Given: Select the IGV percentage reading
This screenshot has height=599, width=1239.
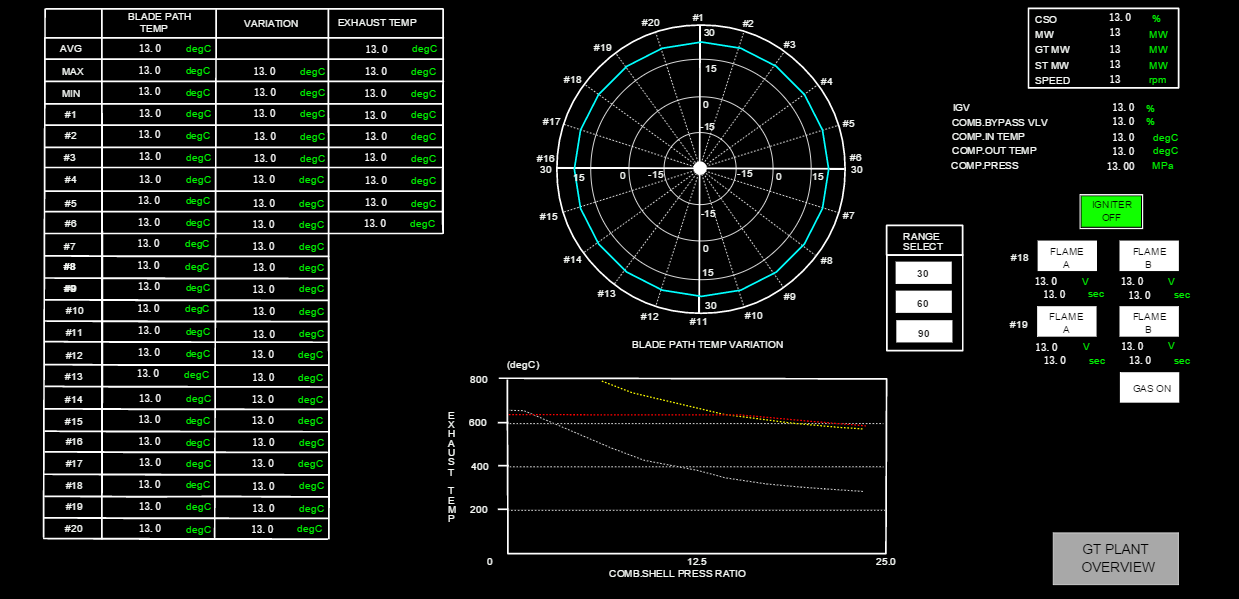Looking at the screenshot, I should tap(1122, 107).
